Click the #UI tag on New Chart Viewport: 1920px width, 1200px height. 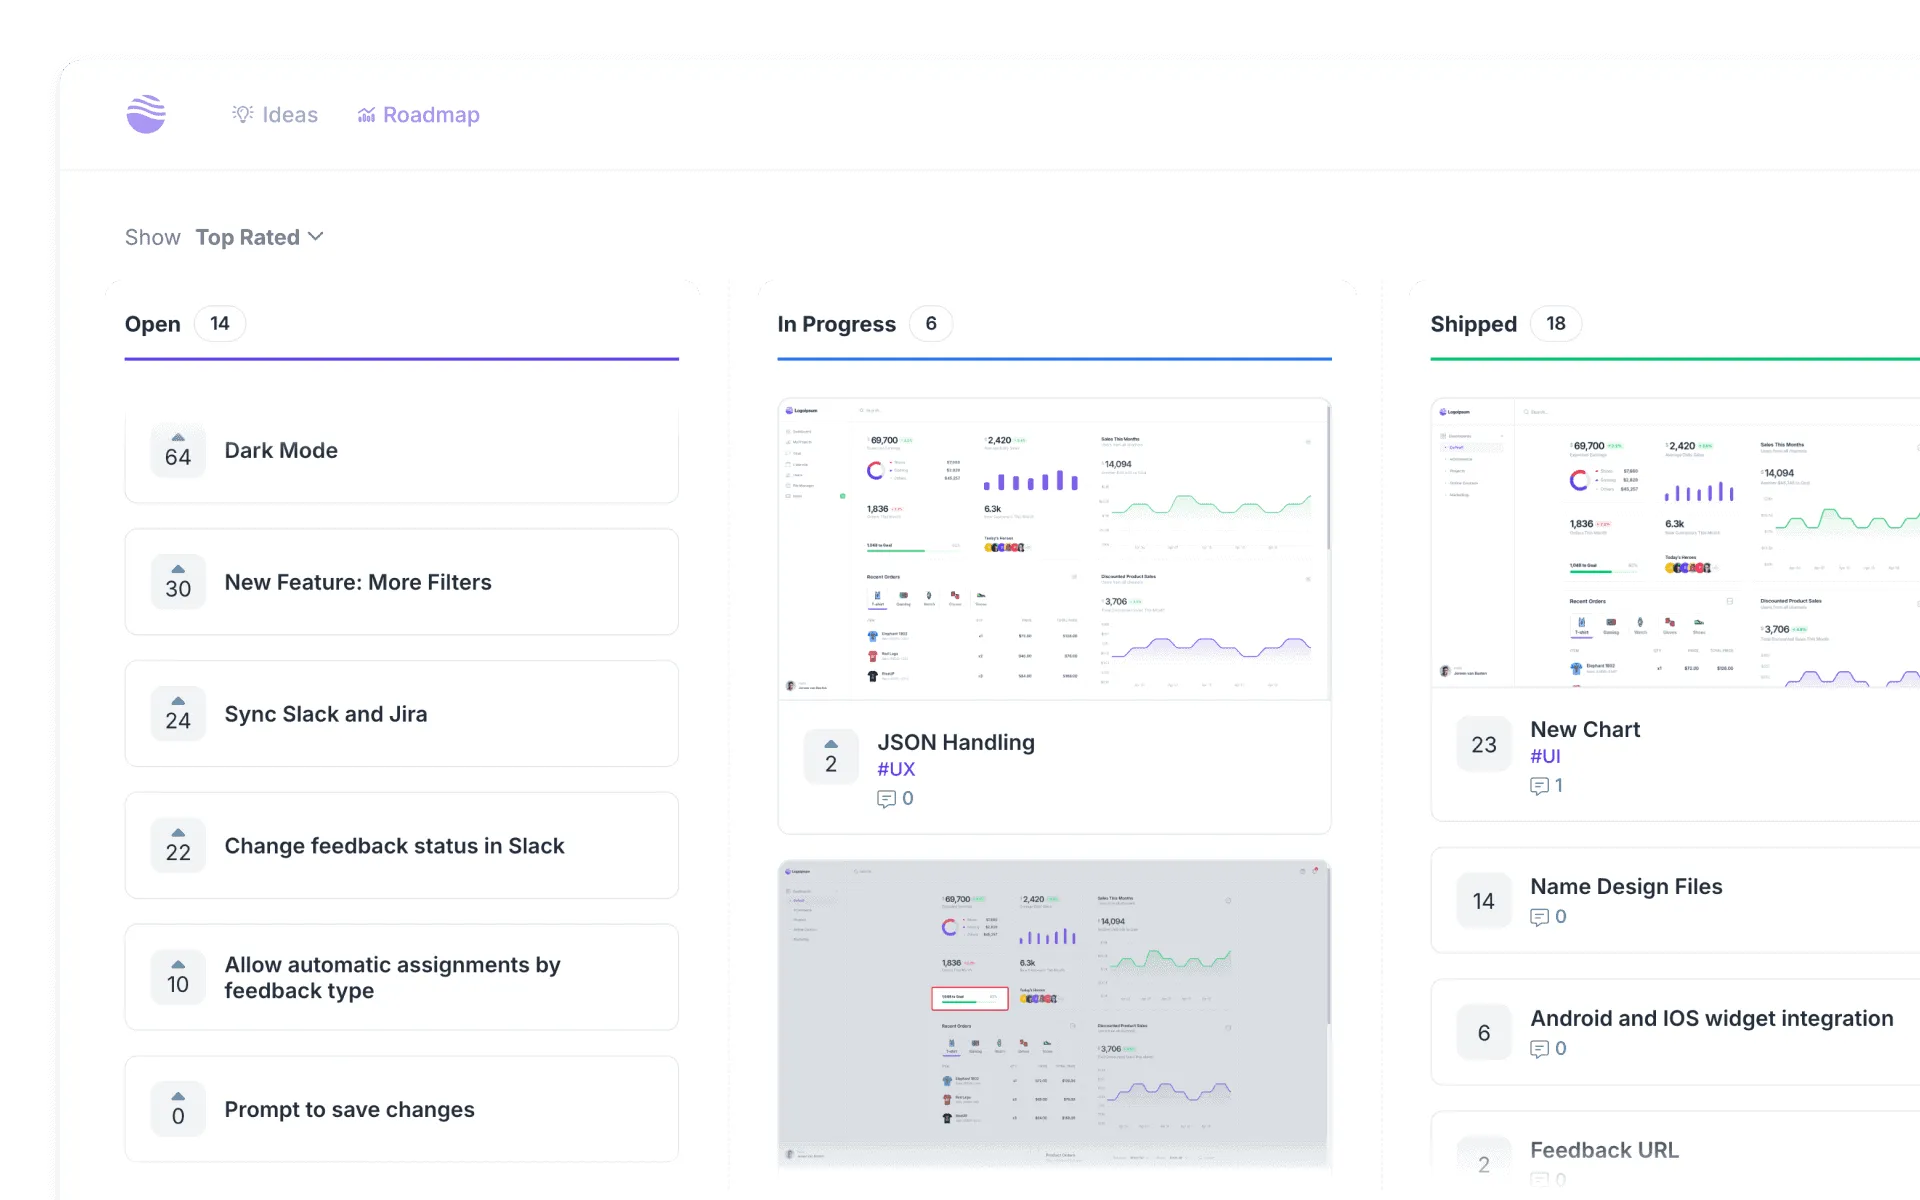point(1544,757)
